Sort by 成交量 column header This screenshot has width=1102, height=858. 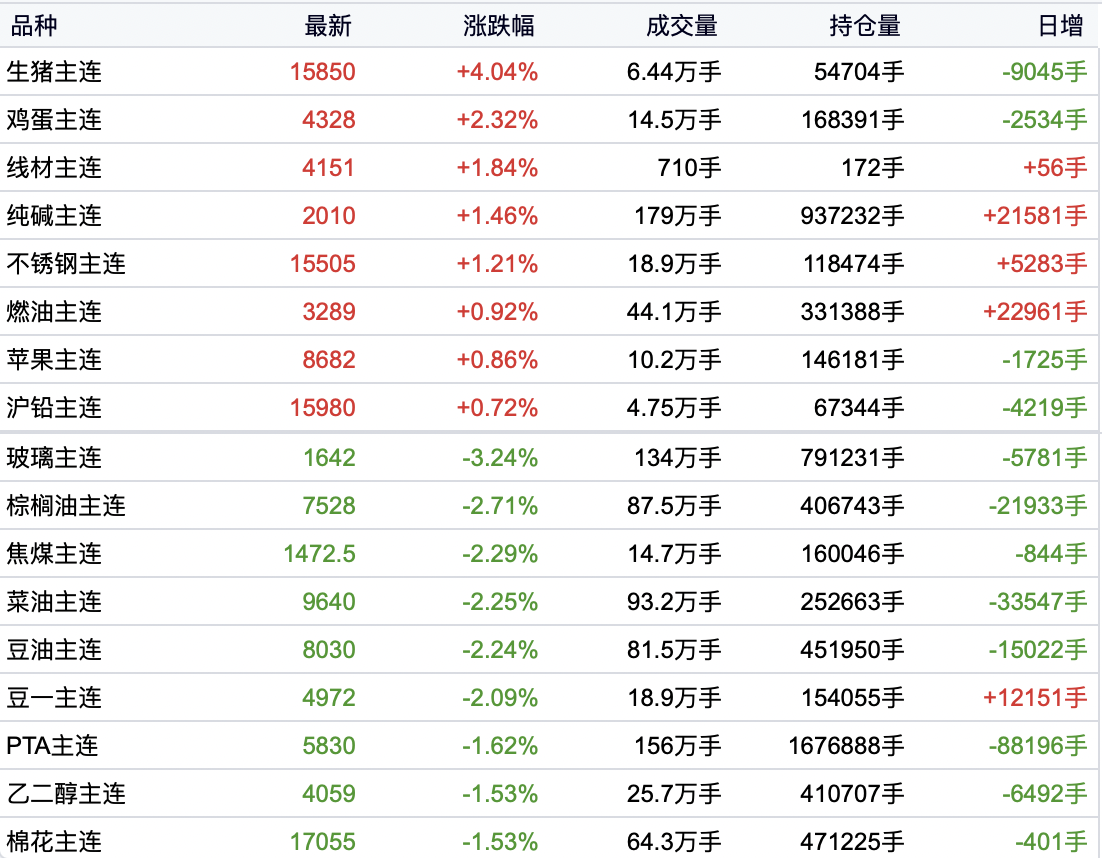[x=682, y=26]
